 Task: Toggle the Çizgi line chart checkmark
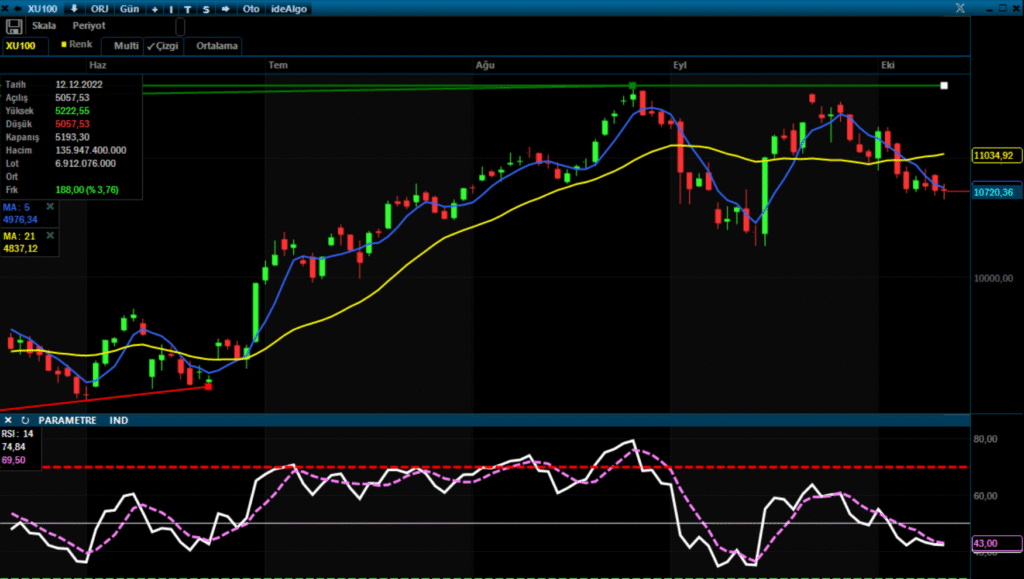coord(162,46)
